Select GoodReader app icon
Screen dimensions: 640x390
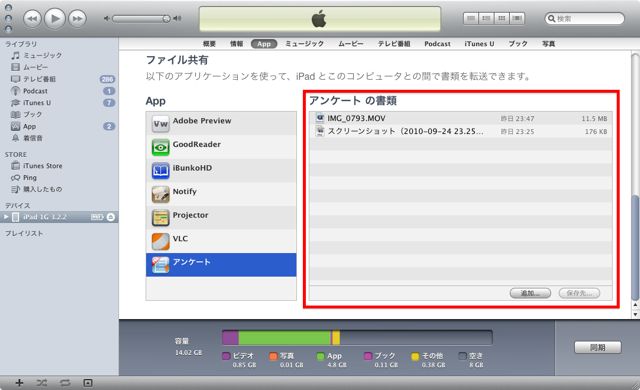(x=160, y=147)
